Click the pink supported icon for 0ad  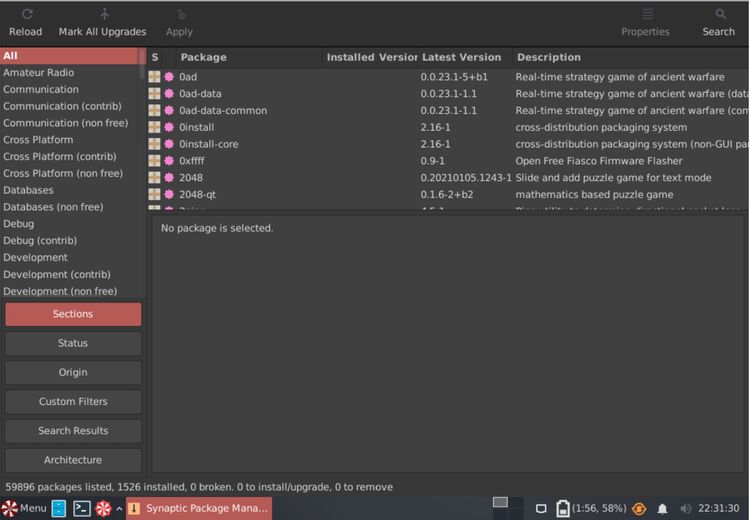pyautogui.click(x=169, y=77)
